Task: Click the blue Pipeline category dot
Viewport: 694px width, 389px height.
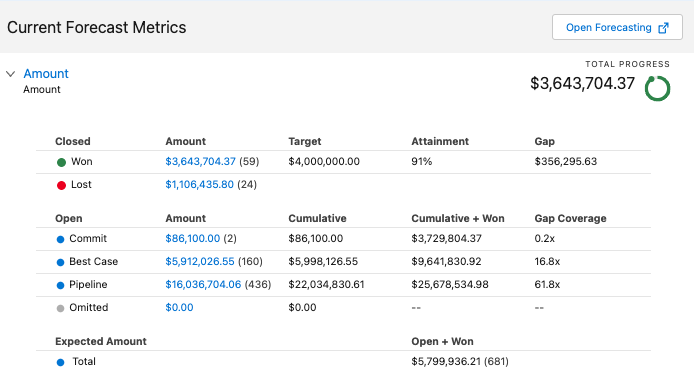Action: pos(61,285)
